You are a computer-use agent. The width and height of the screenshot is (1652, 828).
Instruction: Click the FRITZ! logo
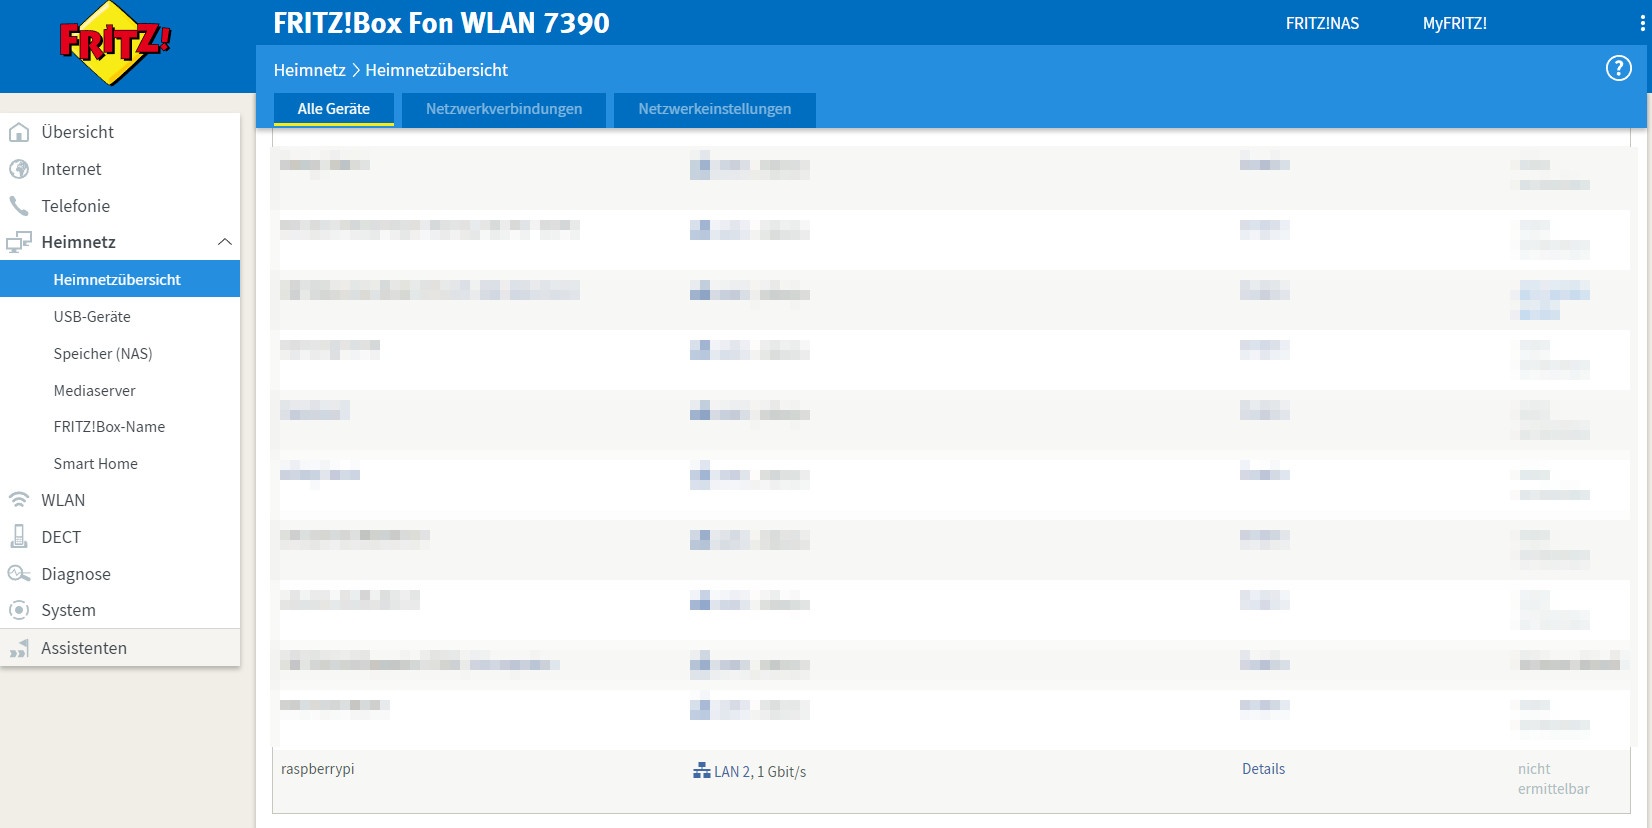click(115, 44)
